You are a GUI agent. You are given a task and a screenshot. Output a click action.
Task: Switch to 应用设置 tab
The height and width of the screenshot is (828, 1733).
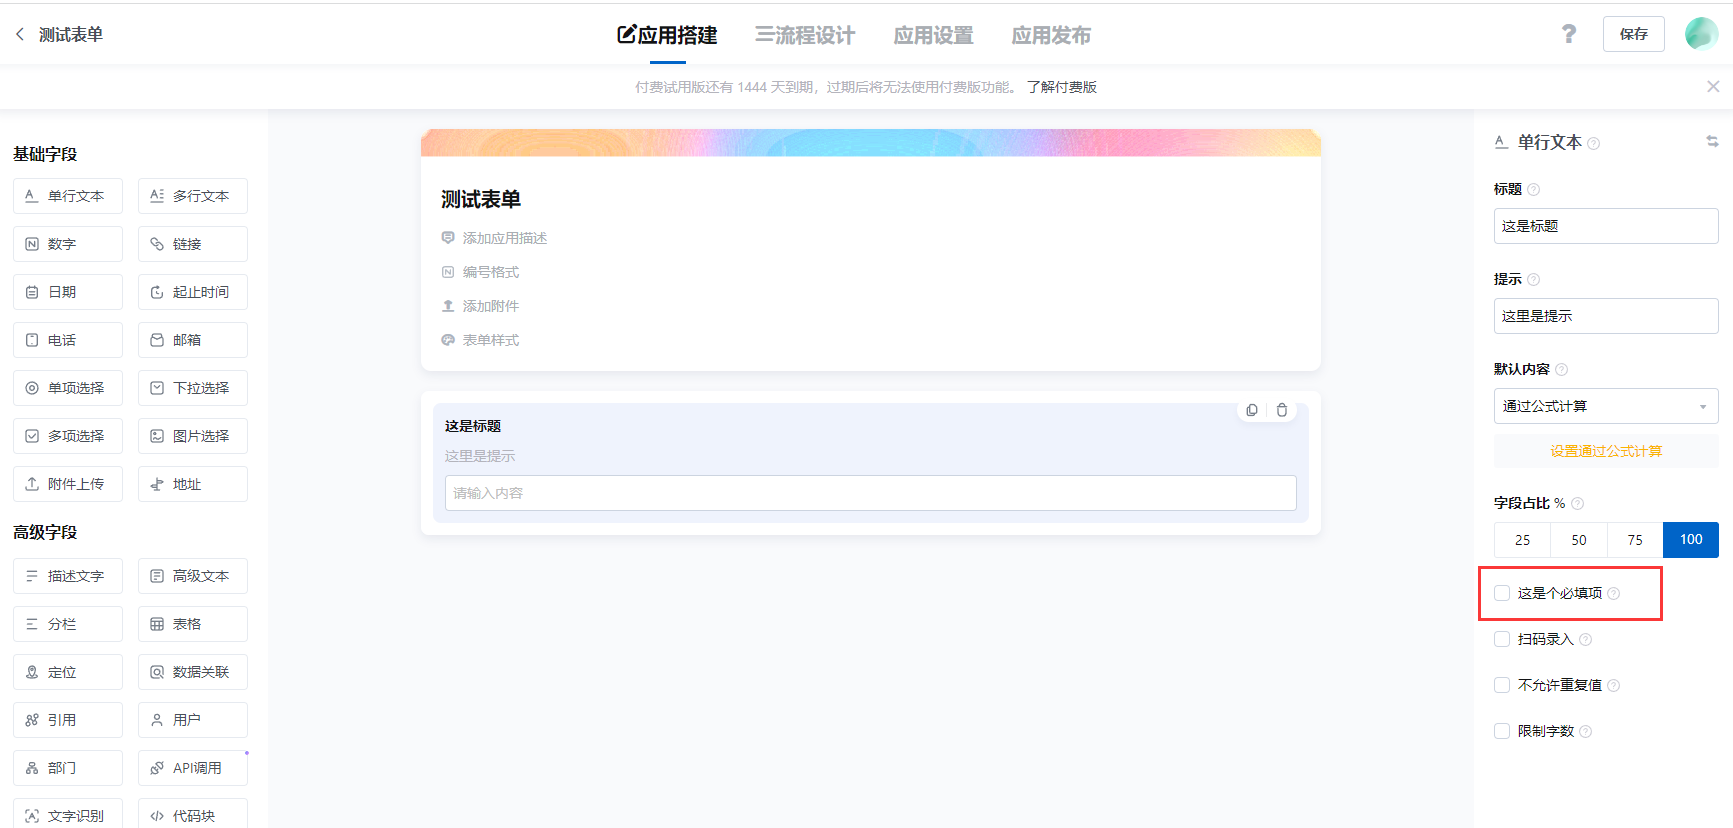coord(934,35)
